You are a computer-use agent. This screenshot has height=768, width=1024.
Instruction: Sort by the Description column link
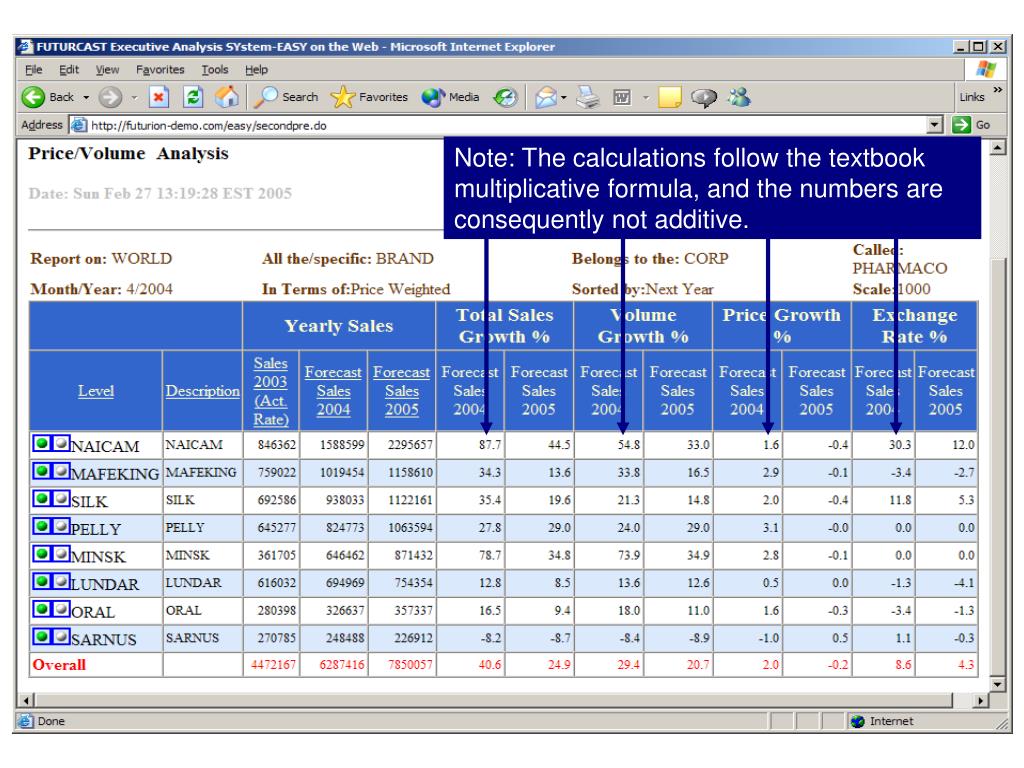(x=202, y=391)
